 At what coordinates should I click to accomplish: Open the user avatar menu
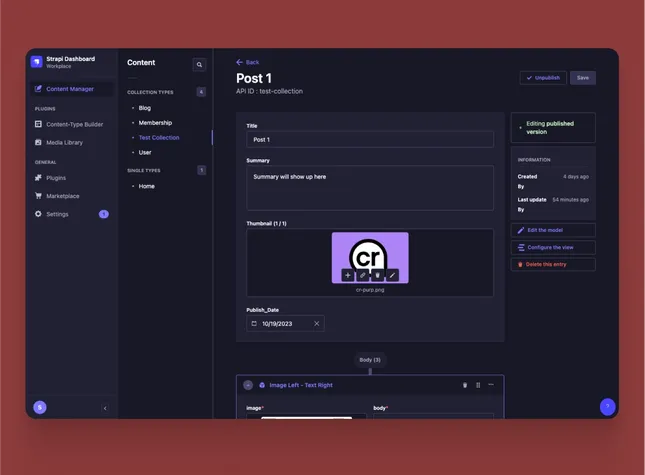40,408
